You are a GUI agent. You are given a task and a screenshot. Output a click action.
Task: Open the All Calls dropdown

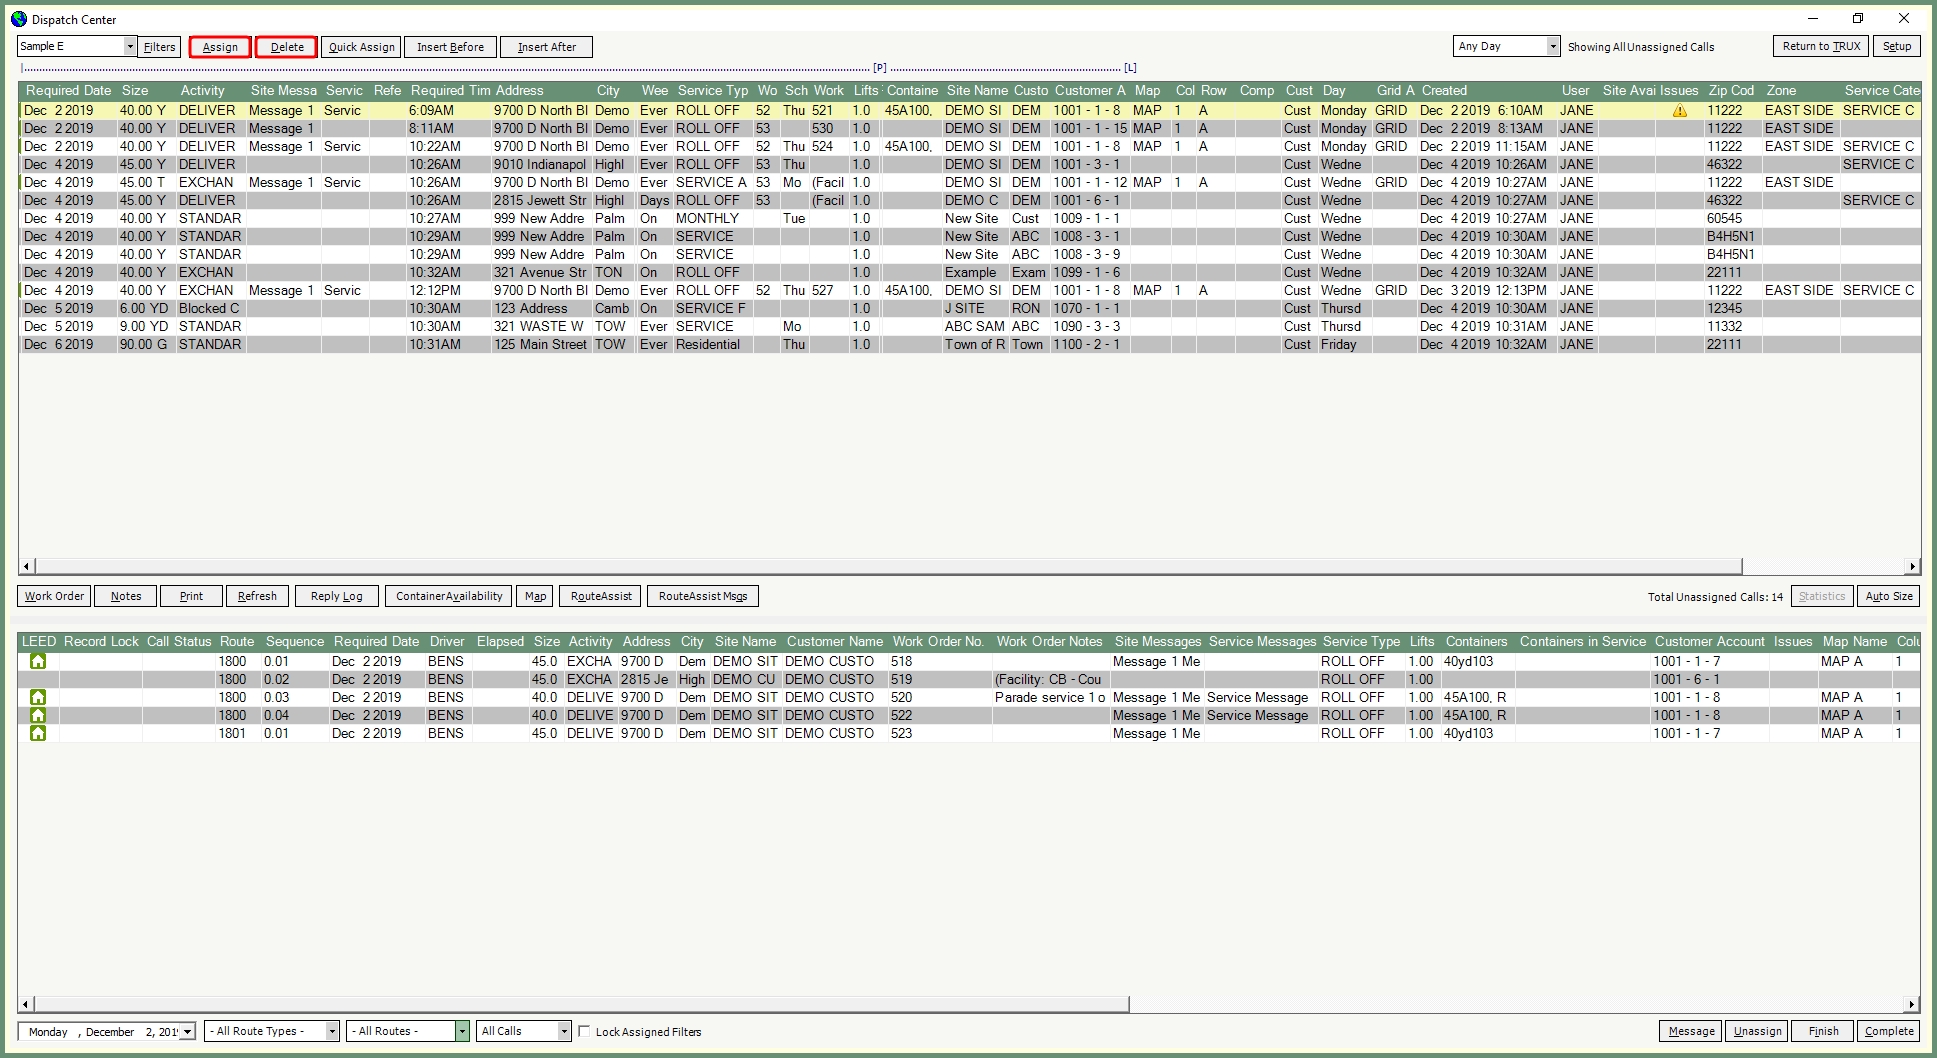point(563,1030)
